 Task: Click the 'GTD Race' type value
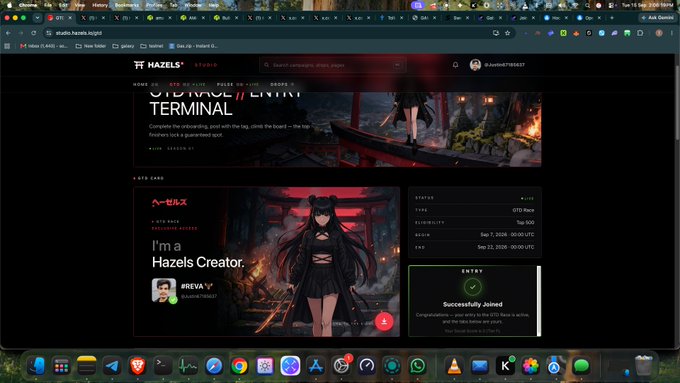(523, 210)
